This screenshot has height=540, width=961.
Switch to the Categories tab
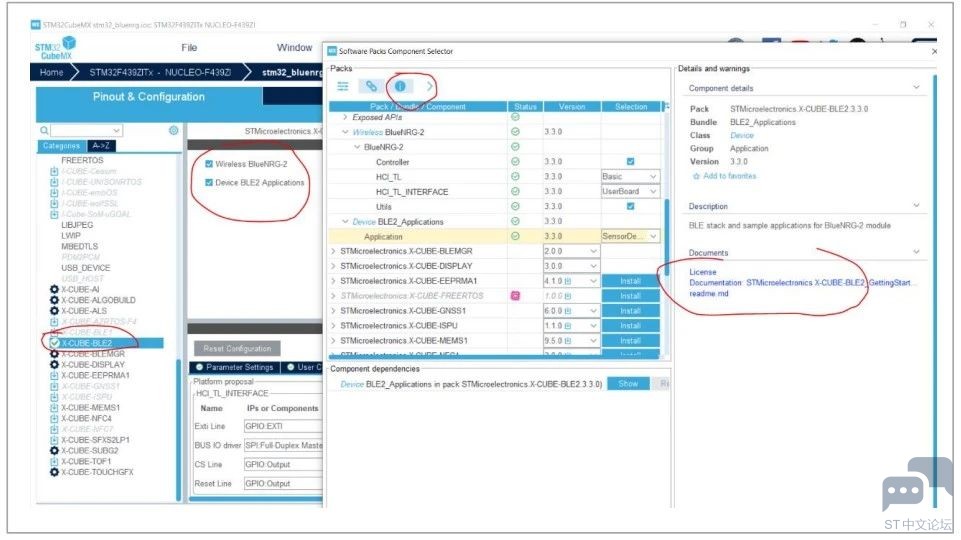pyautogui.click(x=61, y=146)
